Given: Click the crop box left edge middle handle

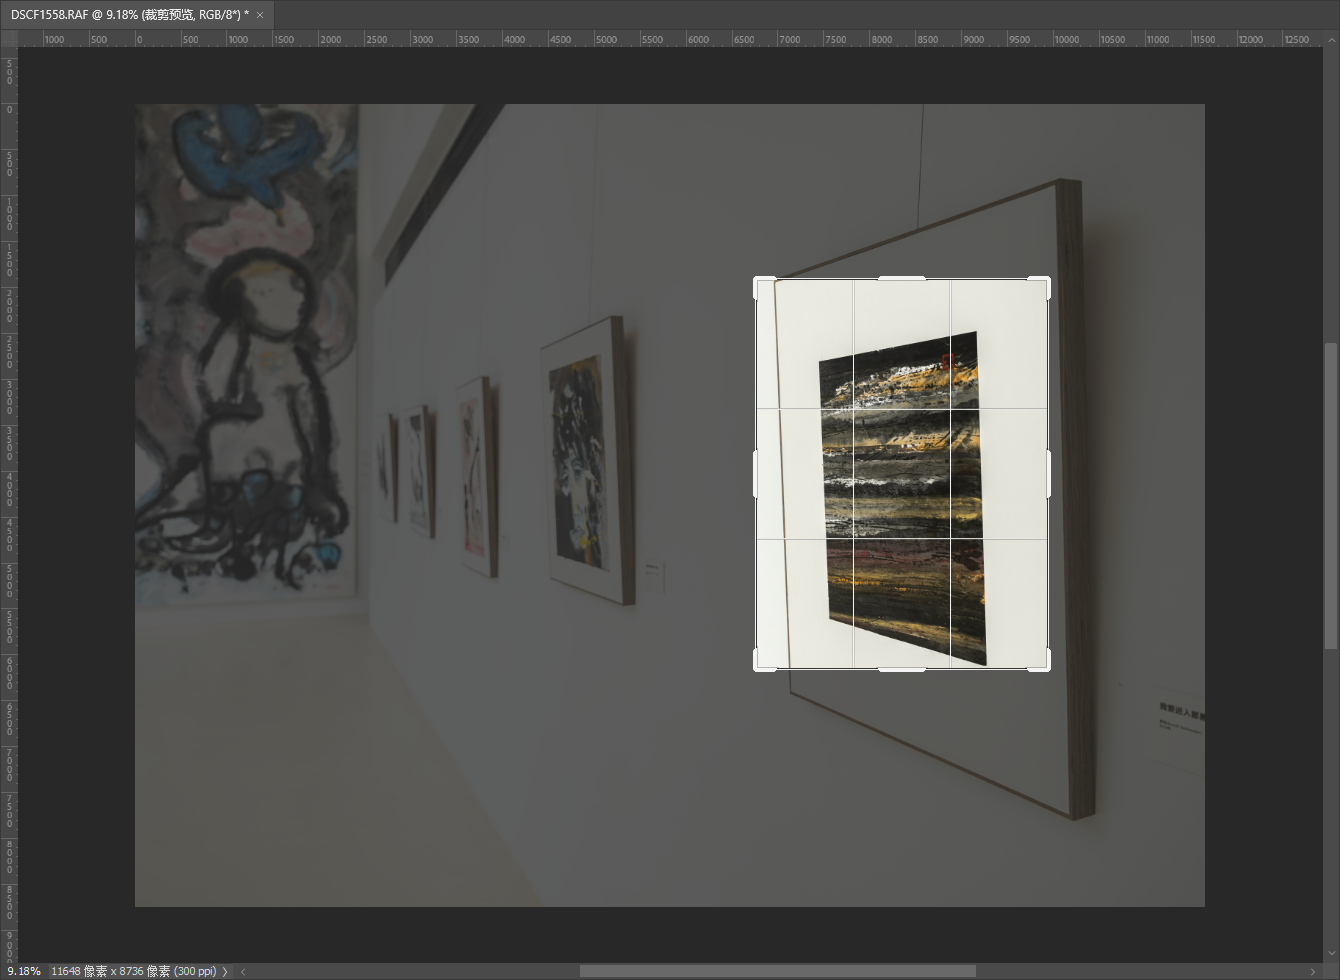Looking at the screenshot, I should (x=755, y=474).
